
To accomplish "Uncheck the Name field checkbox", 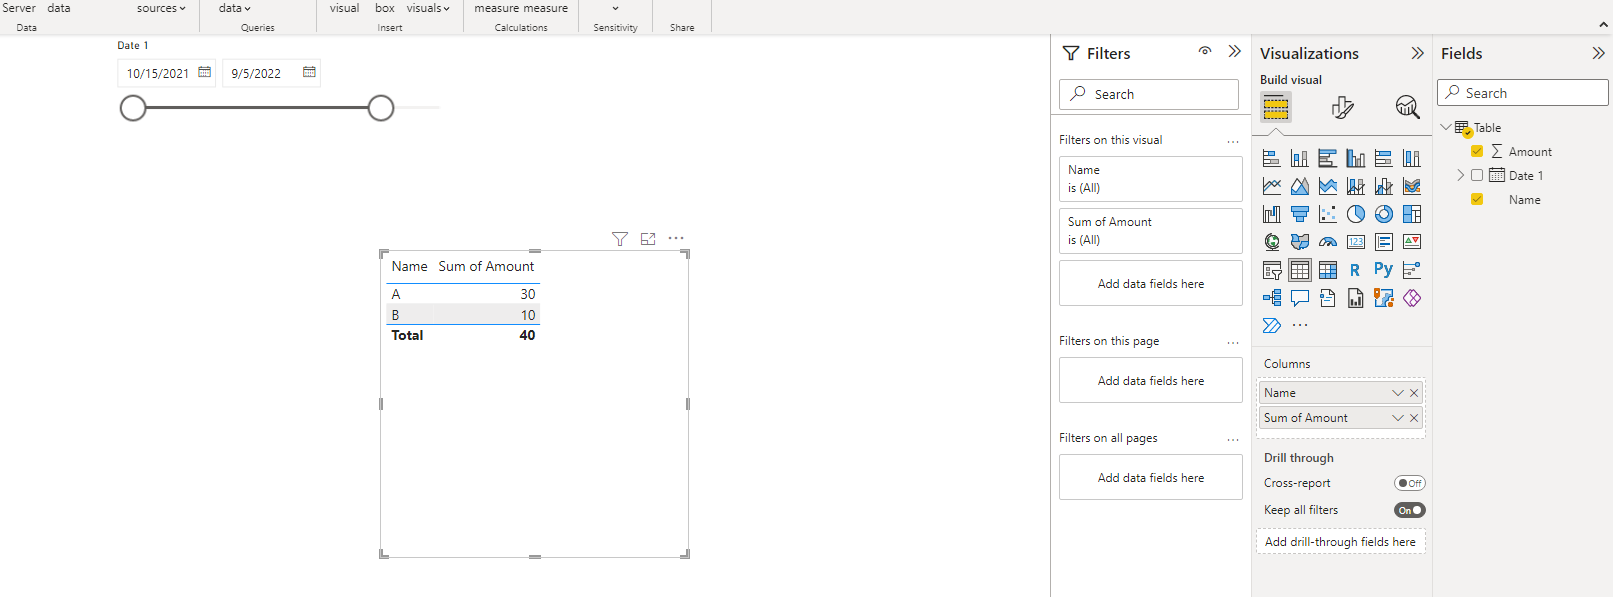I will pyautogui.click(x=1477, y=200).
